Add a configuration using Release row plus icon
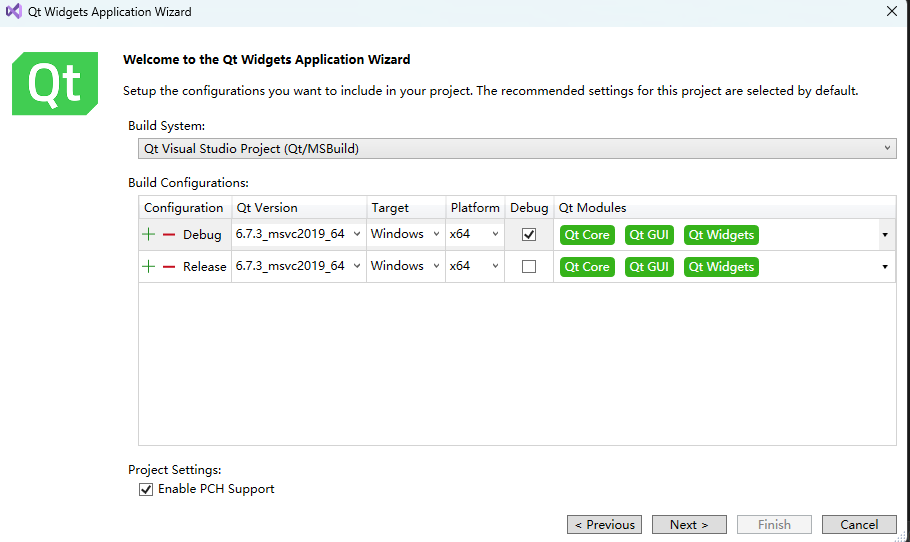Screen dimensions: 910x542 pos(149,266)
